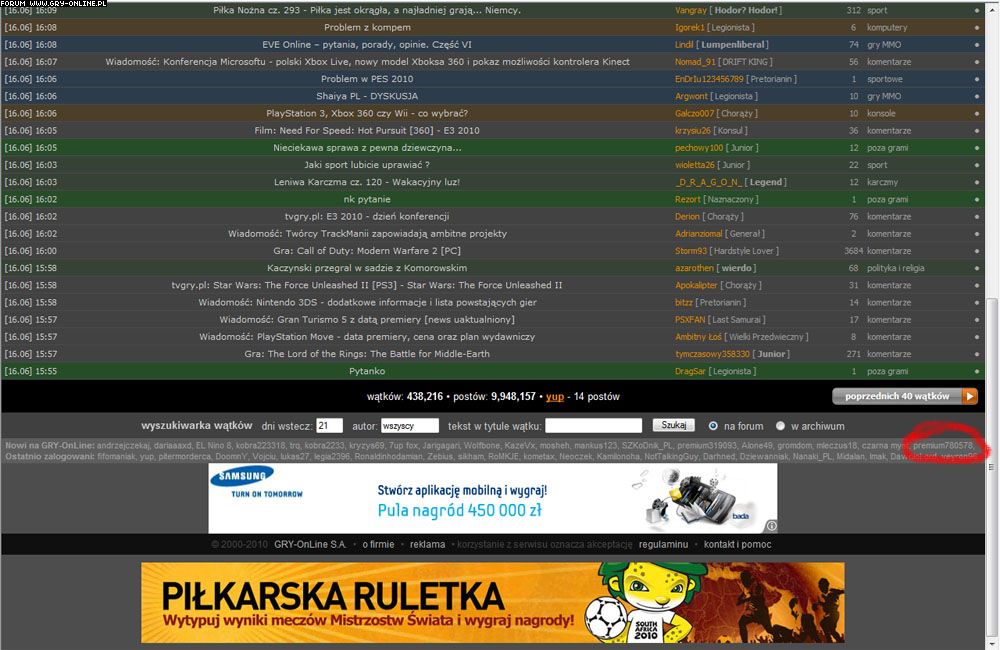Viewport: 1000px width, 650px height.
Task: Open 'Kaczynski przegral w sadzie z Komorowskim'
Action: tap(367, 269)
